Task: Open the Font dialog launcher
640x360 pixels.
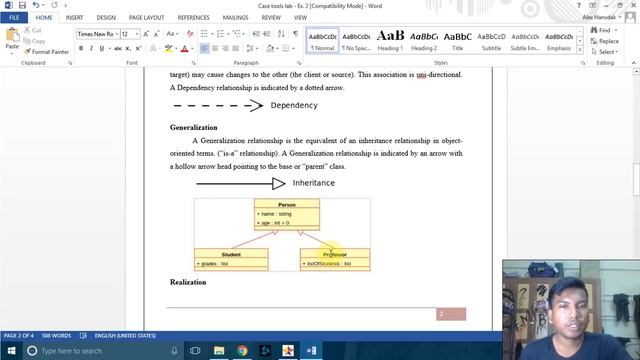Action: pos(193,63)
